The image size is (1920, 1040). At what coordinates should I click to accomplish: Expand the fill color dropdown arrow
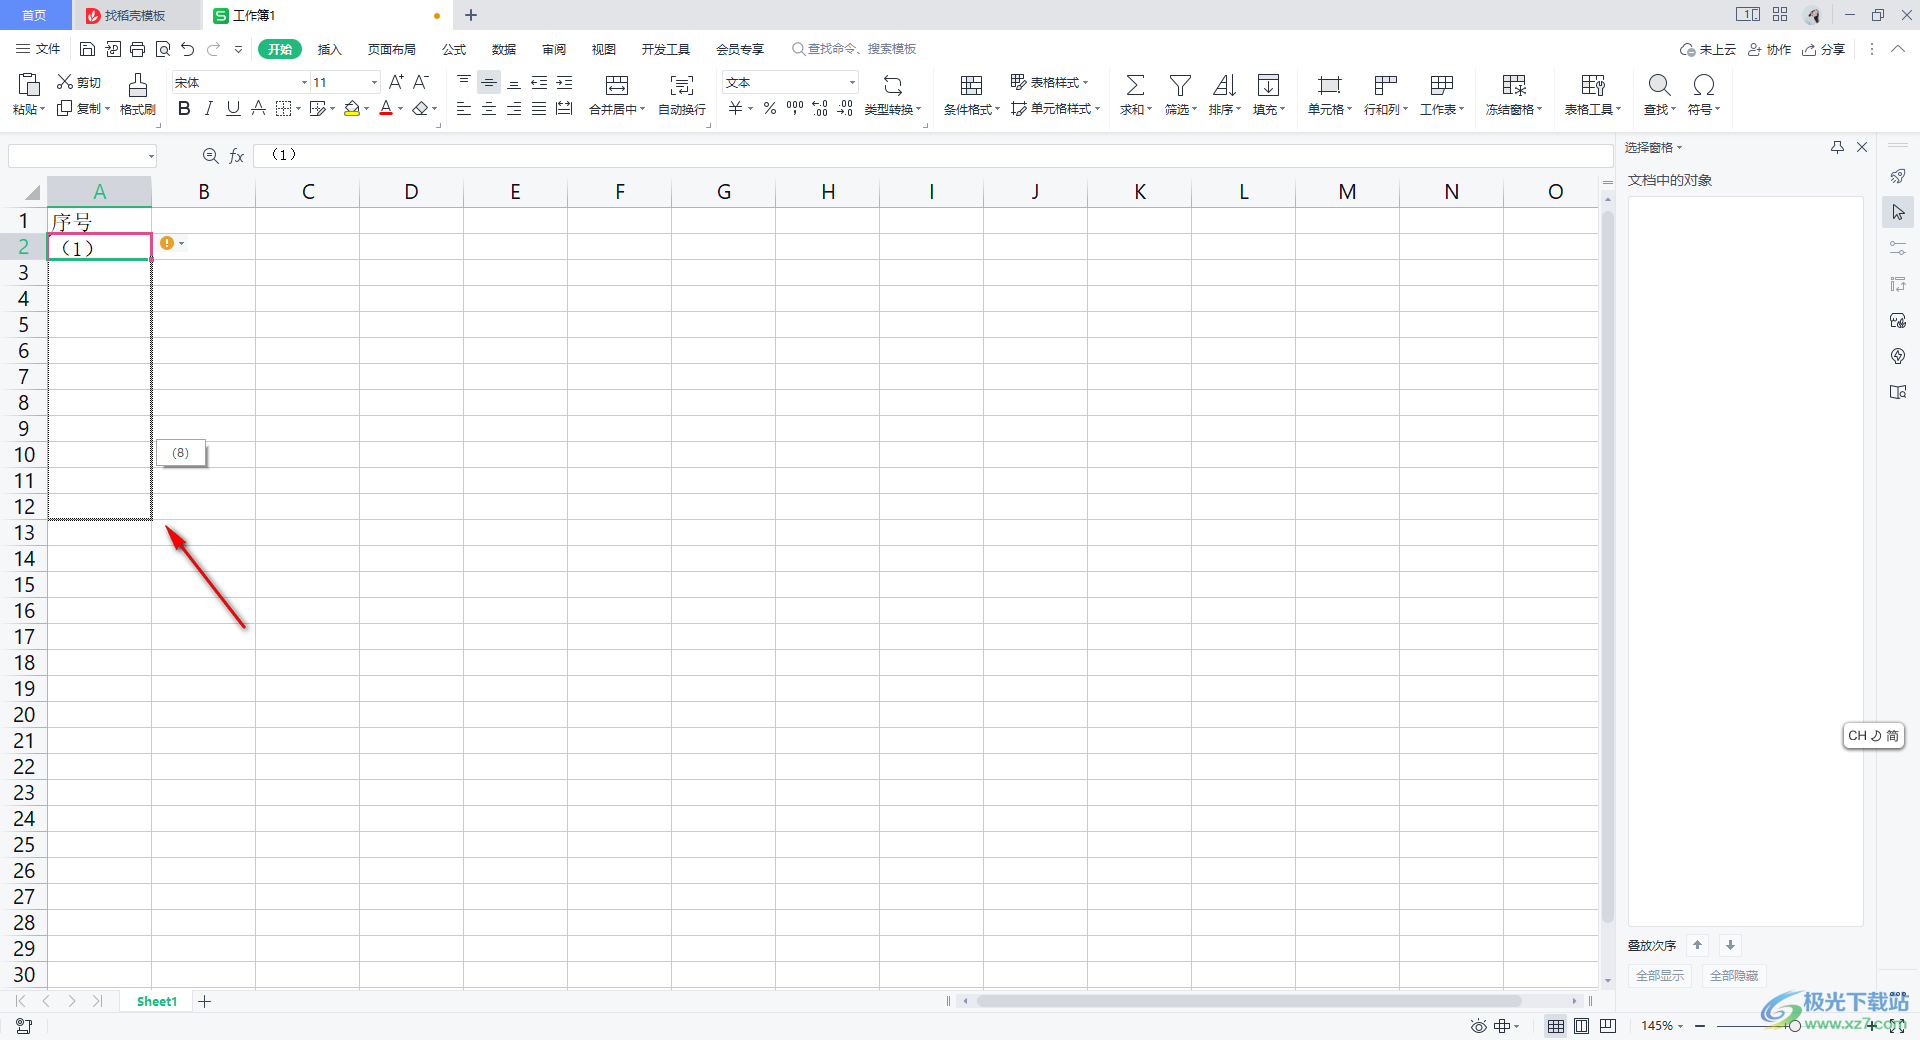coord(367,109)
